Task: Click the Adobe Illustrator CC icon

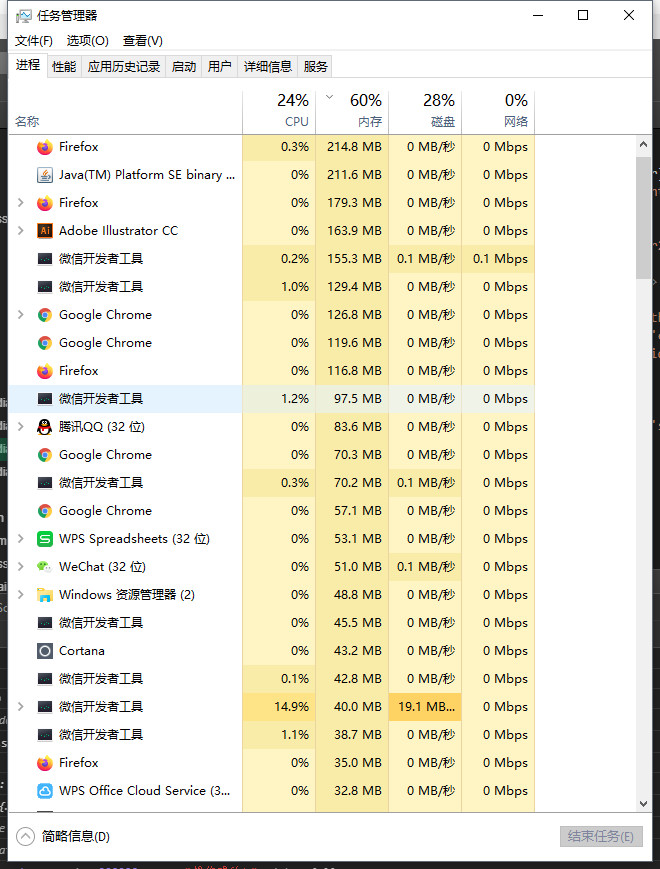Action: click(x=45, y=231)
